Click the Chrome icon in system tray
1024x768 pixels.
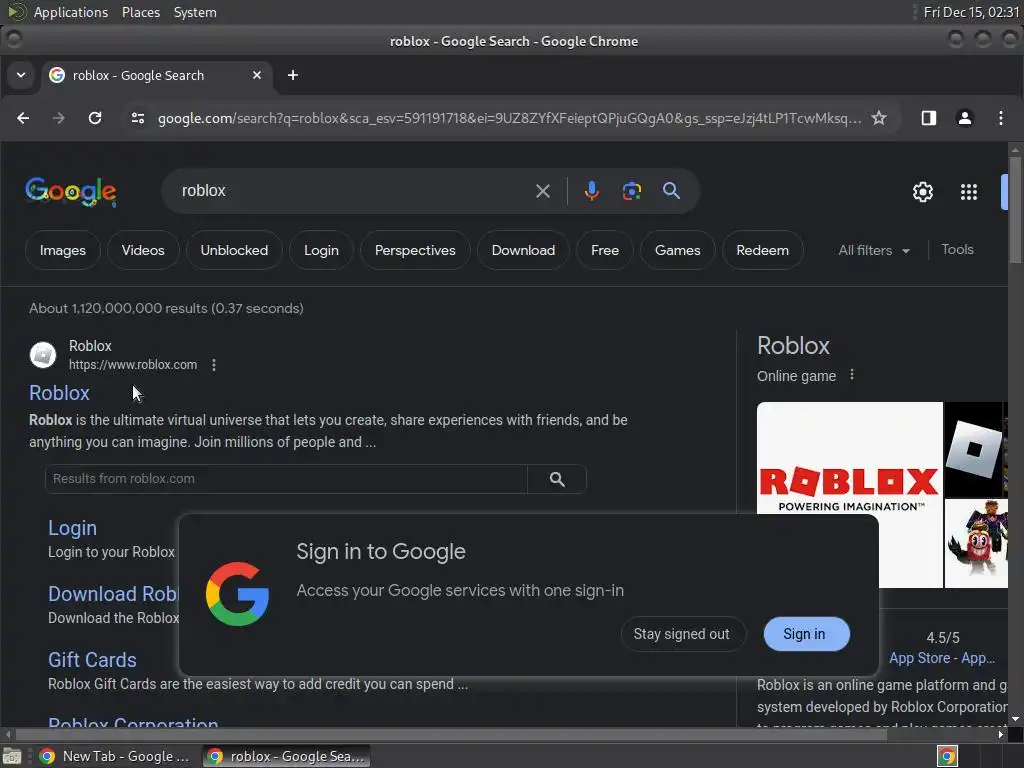947,756
